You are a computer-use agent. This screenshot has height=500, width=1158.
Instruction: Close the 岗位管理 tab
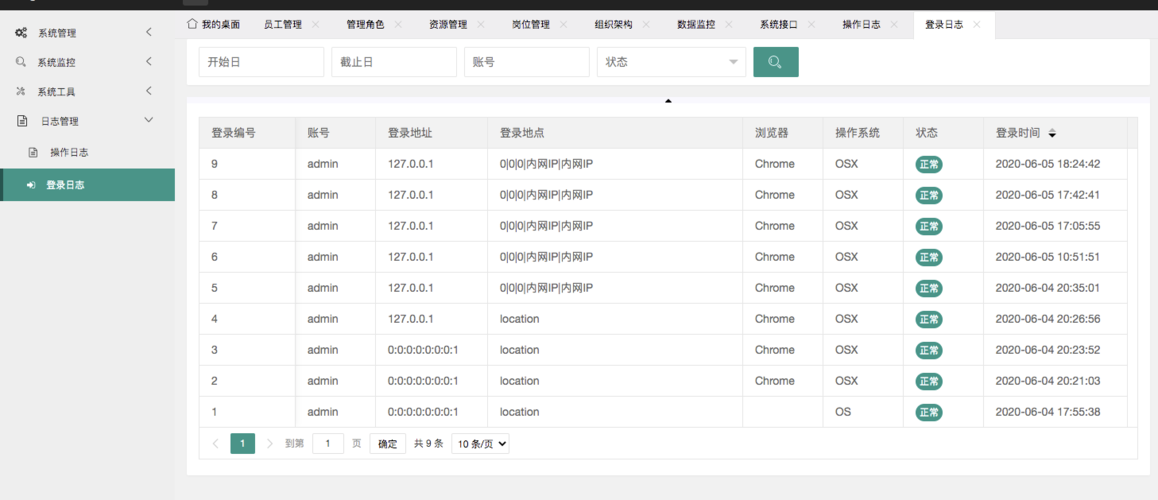[563, 24]
